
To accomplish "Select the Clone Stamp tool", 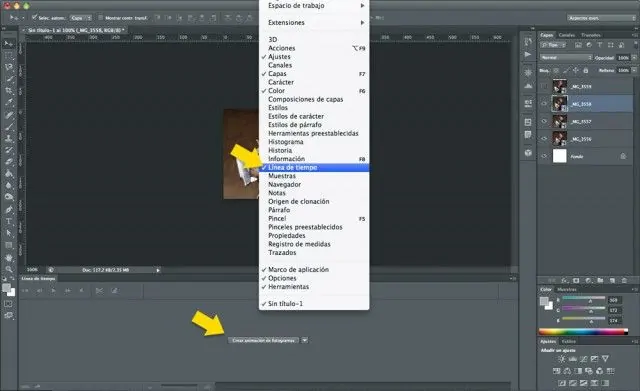I will pos(8,139).
